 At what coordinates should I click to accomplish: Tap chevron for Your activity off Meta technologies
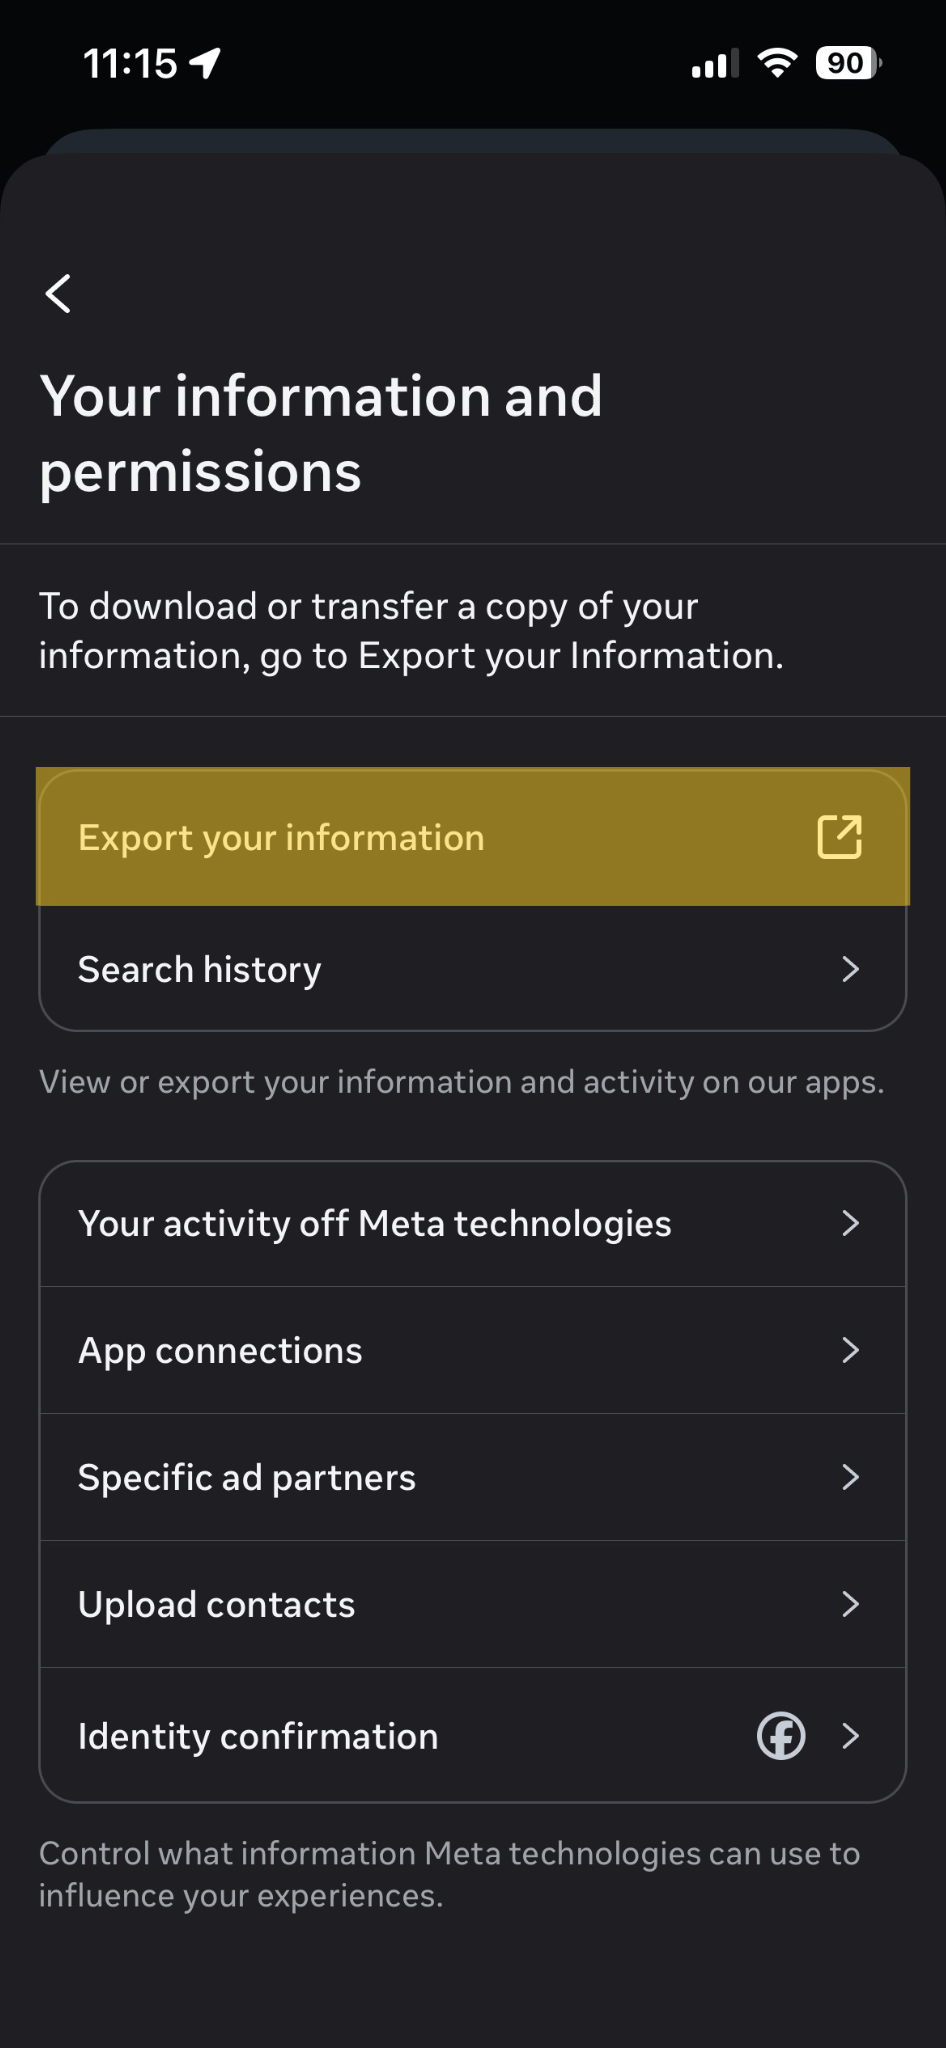pyautogui.click(x=850, y=1223)
